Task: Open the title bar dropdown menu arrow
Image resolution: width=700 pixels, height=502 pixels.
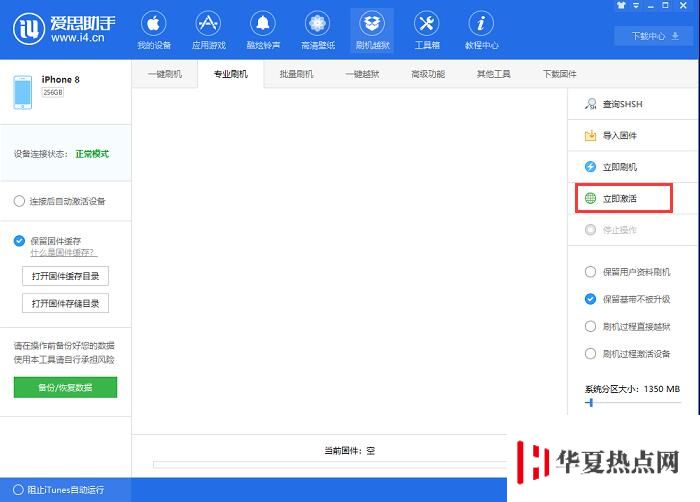Action: point(636,5)
